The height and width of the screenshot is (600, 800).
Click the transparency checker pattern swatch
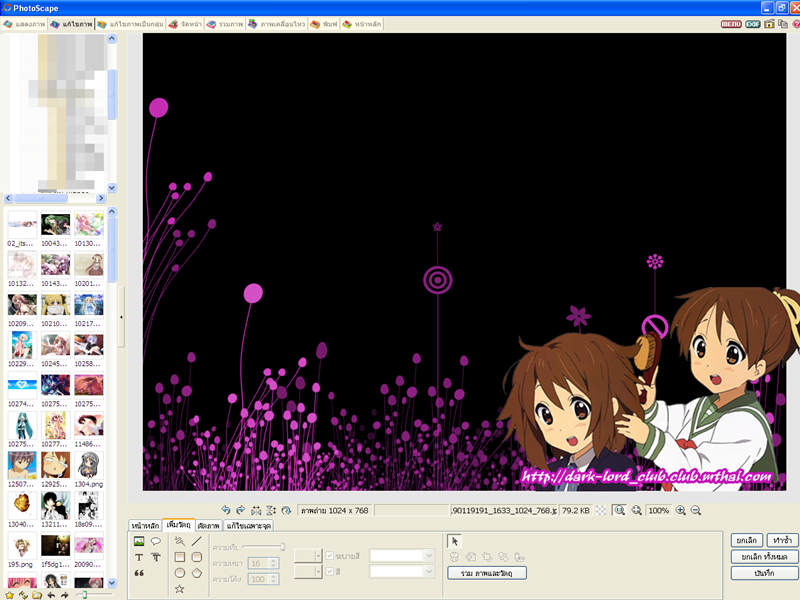coord(602,510)
